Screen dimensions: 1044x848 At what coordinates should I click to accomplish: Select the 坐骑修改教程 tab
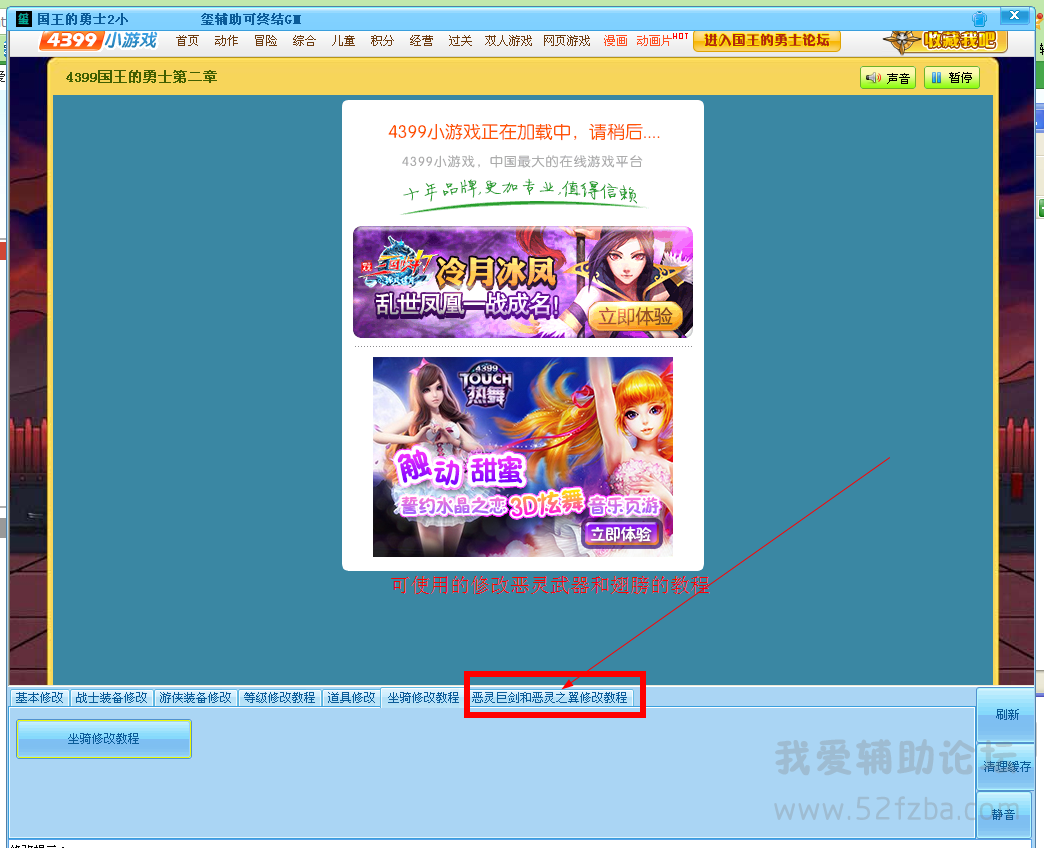[x=423, y=698]
